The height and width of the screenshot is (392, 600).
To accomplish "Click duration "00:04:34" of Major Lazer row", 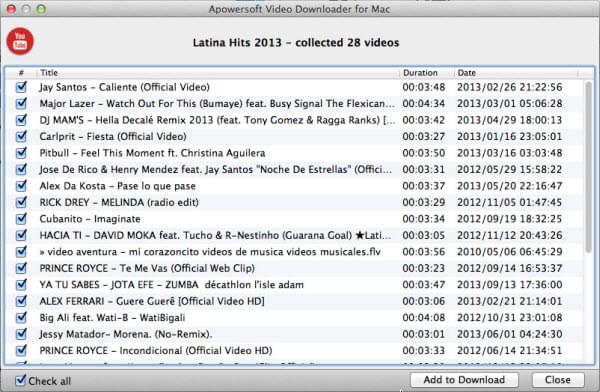I will click(x=424, y=104).
